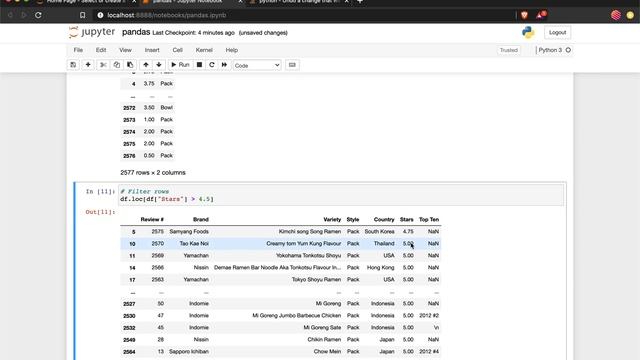Click the Logout button
Image resolution: width=640 pixels, height=360 pixels.
click(557, 32)
